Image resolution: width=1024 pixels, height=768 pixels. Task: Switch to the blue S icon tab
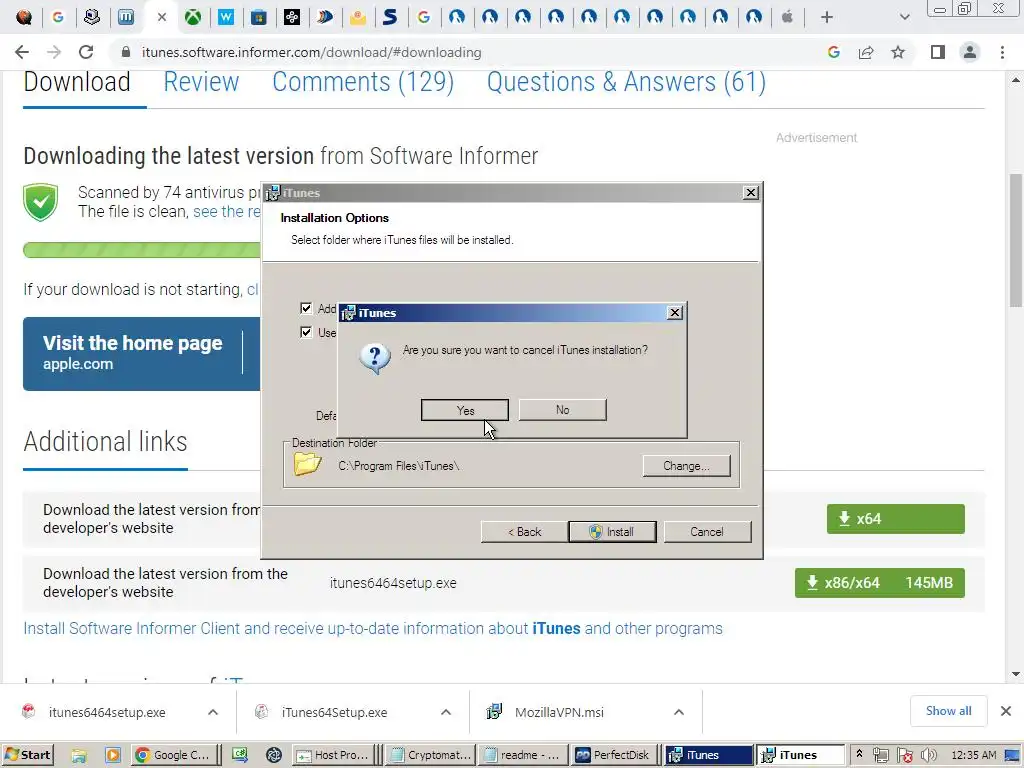[390, 17]
